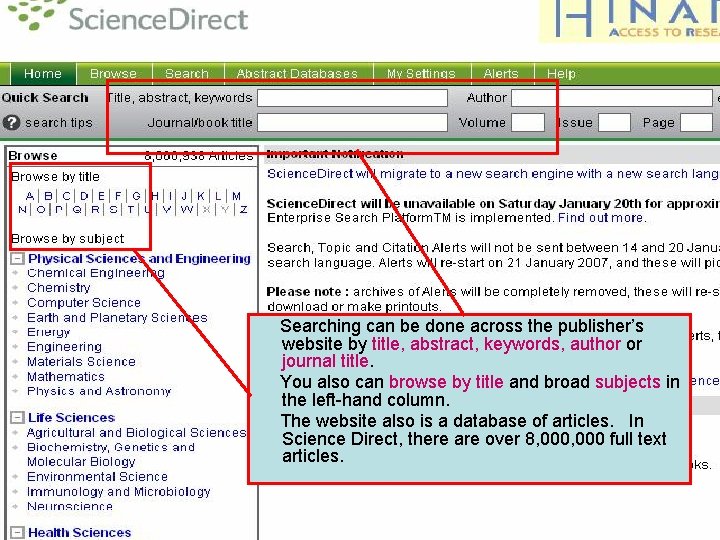This screenshot has height=540, width=720.
Task: Open Computer Science subject
Action: [84, 303]
